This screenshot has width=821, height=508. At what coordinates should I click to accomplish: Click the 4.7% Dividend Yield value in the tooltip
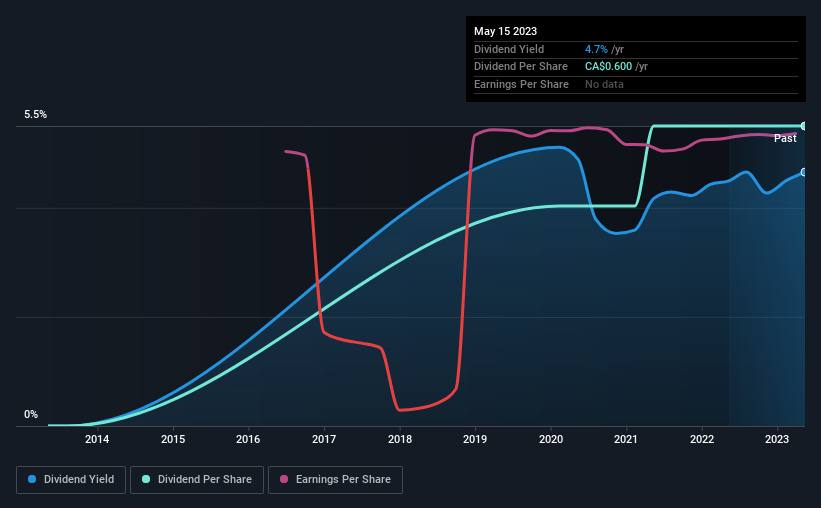(x=596, y=49)
